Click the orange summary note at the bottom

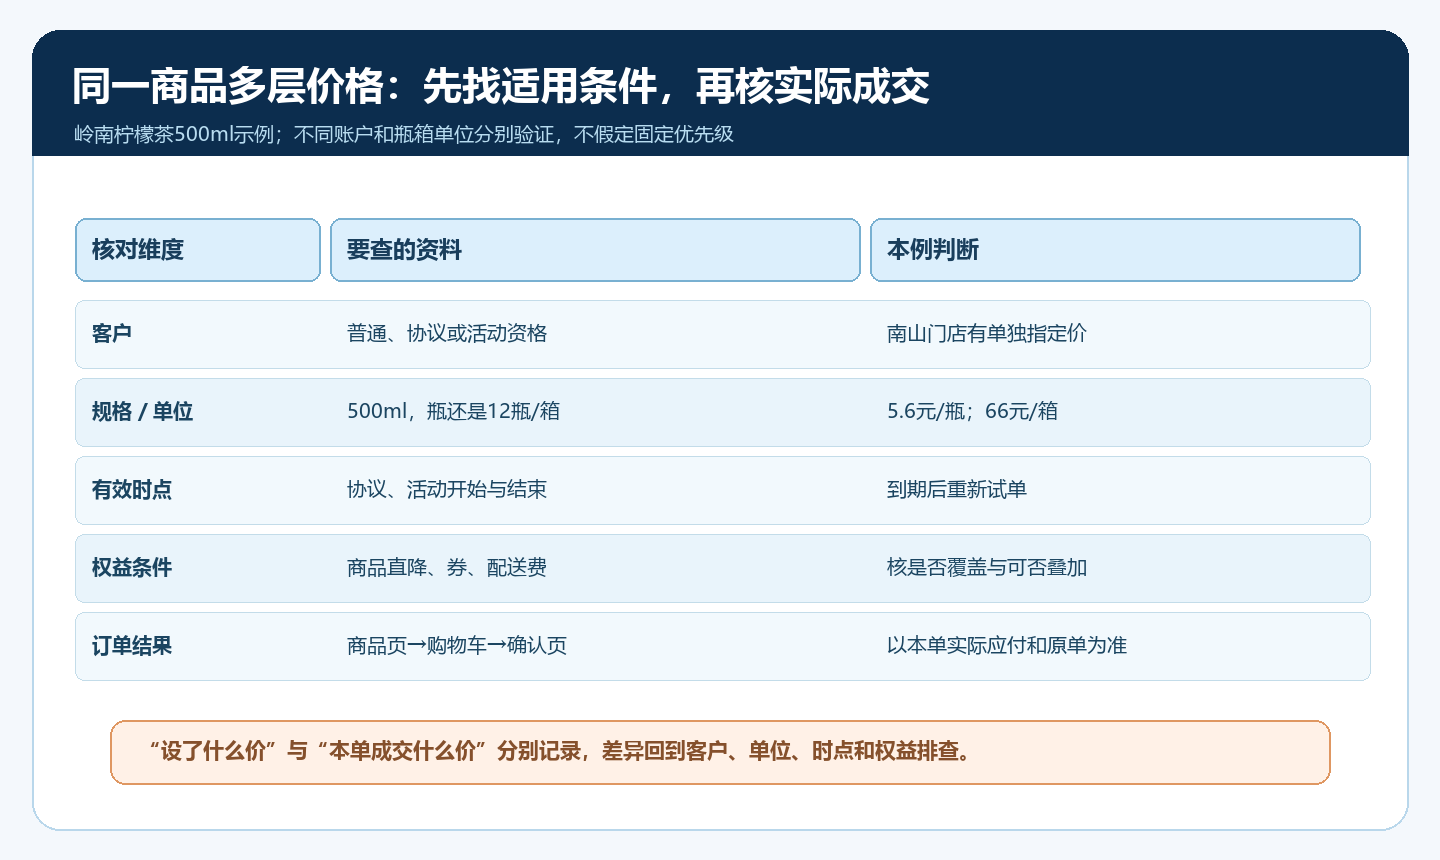720,752
